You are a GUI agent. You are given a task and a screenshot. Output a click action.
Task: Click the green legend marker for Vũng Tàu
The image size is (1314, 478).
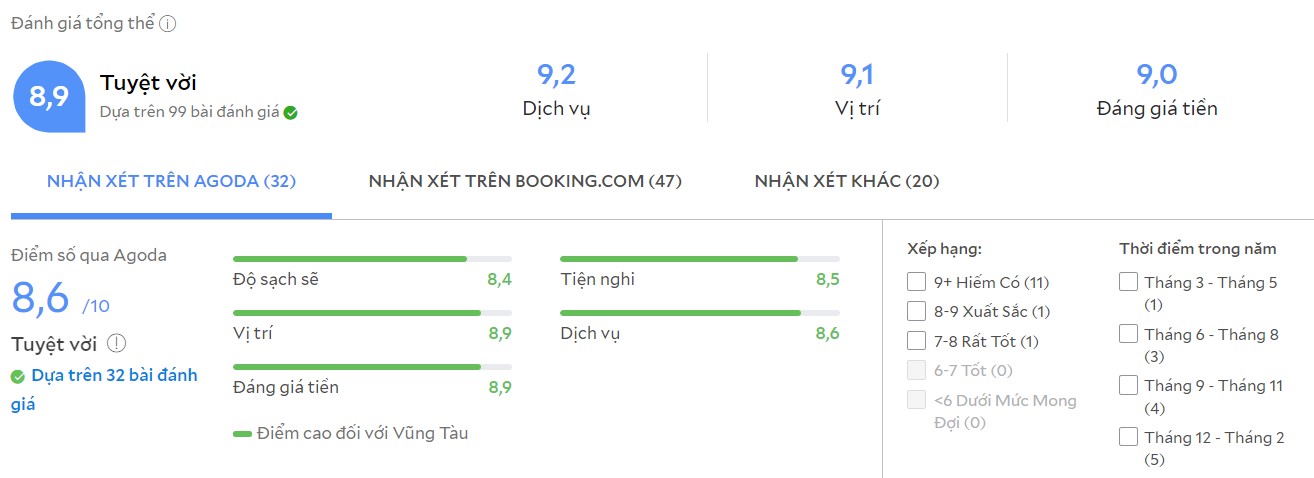(242, 434)
